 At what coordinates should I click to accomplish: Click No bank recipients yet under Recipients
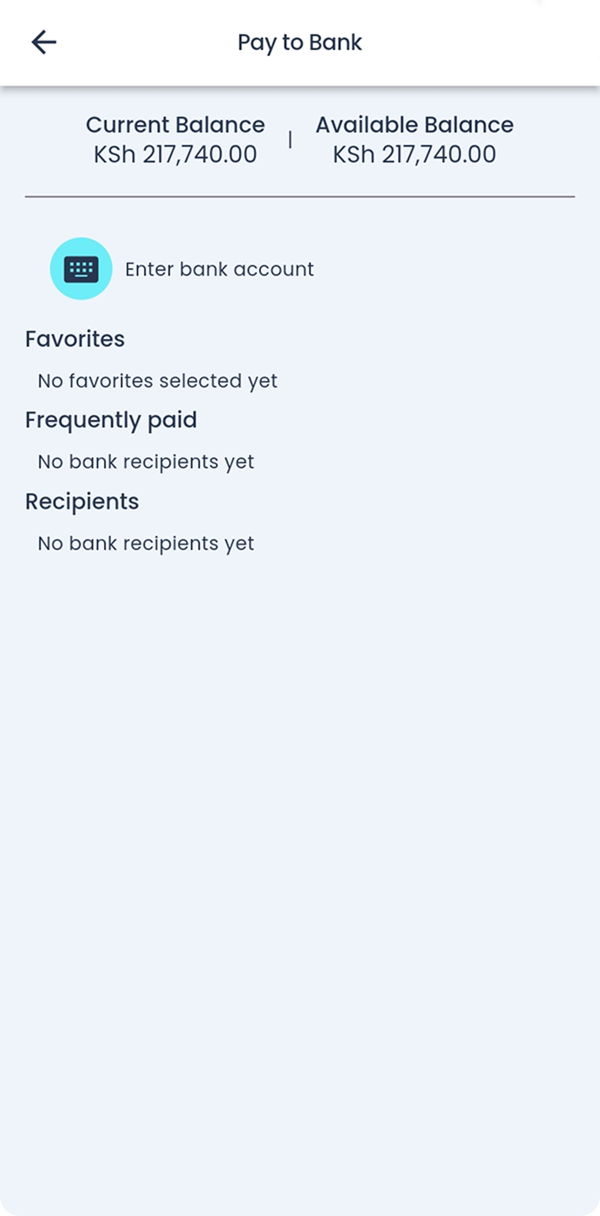click(x=145, y=543)
